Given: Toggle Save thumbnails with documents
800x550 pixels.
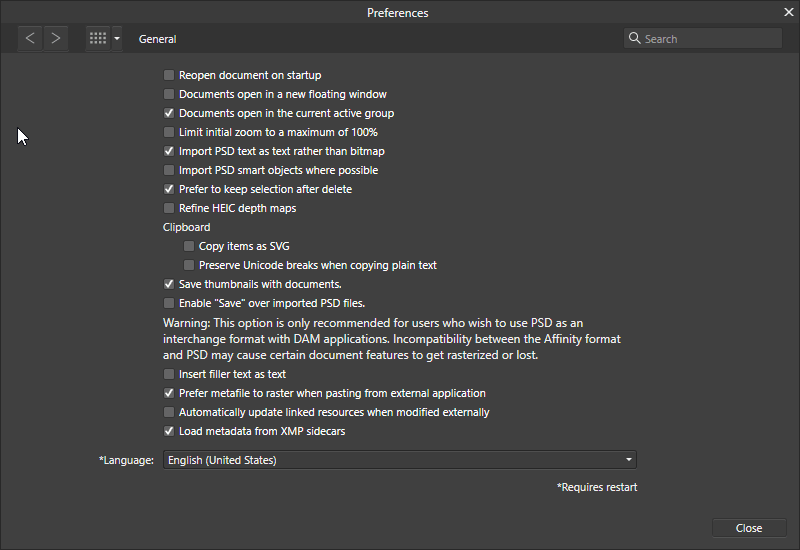Looking at the screenshot, I should (169, 284).
